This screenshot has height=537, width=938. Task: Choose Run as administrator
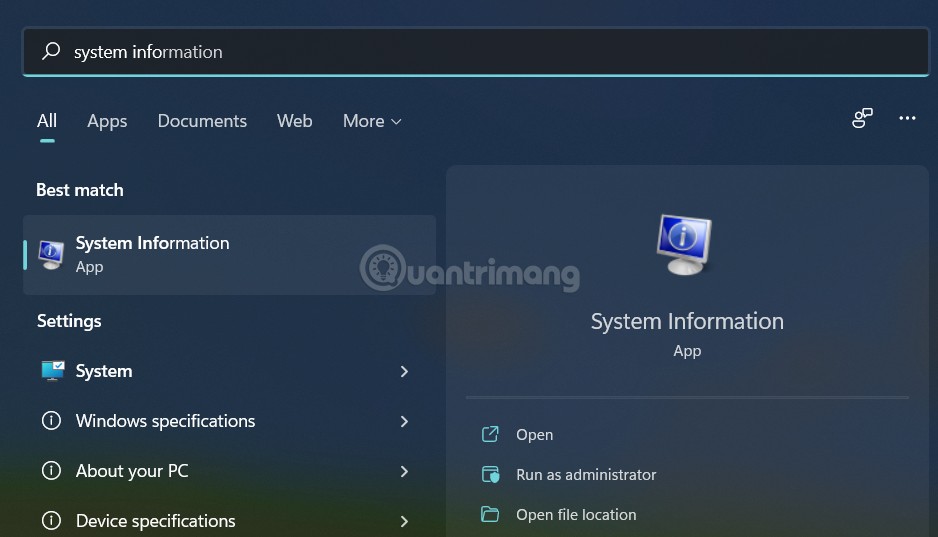(586, 475)
